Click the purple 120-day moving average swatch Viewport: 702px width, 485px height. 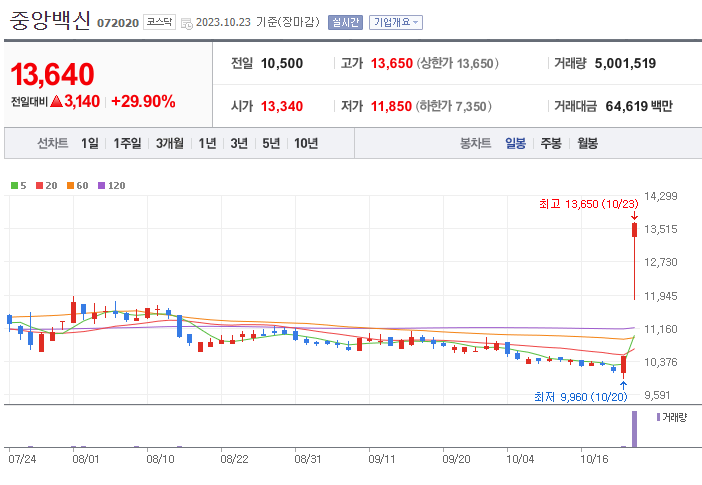[x=102, y=185]
